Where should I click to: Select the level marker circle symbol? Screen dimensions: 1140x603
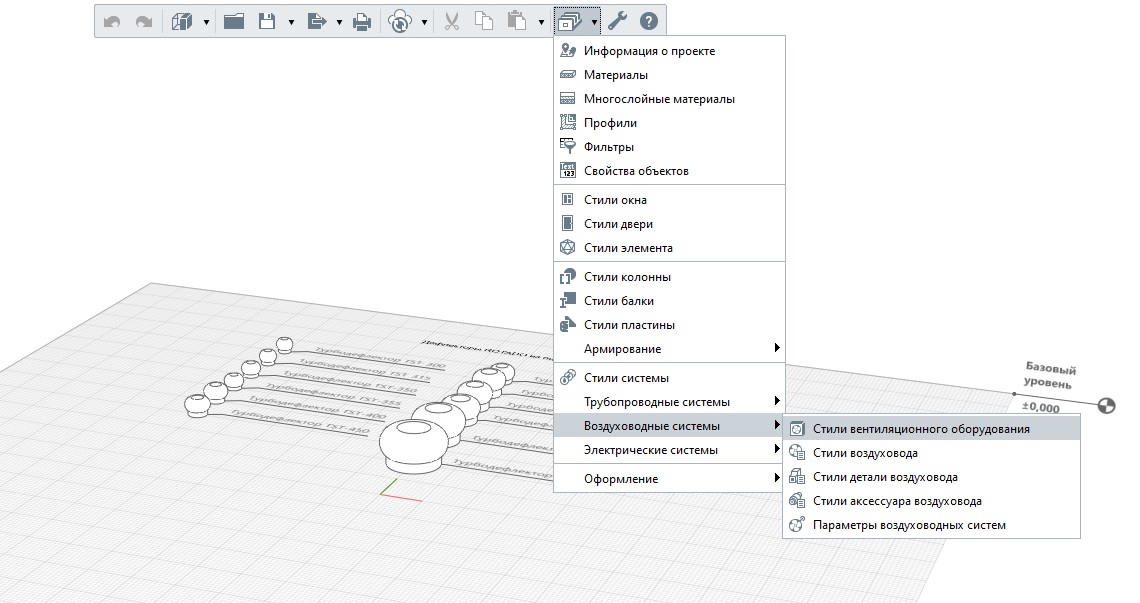tap(1107, 406)
